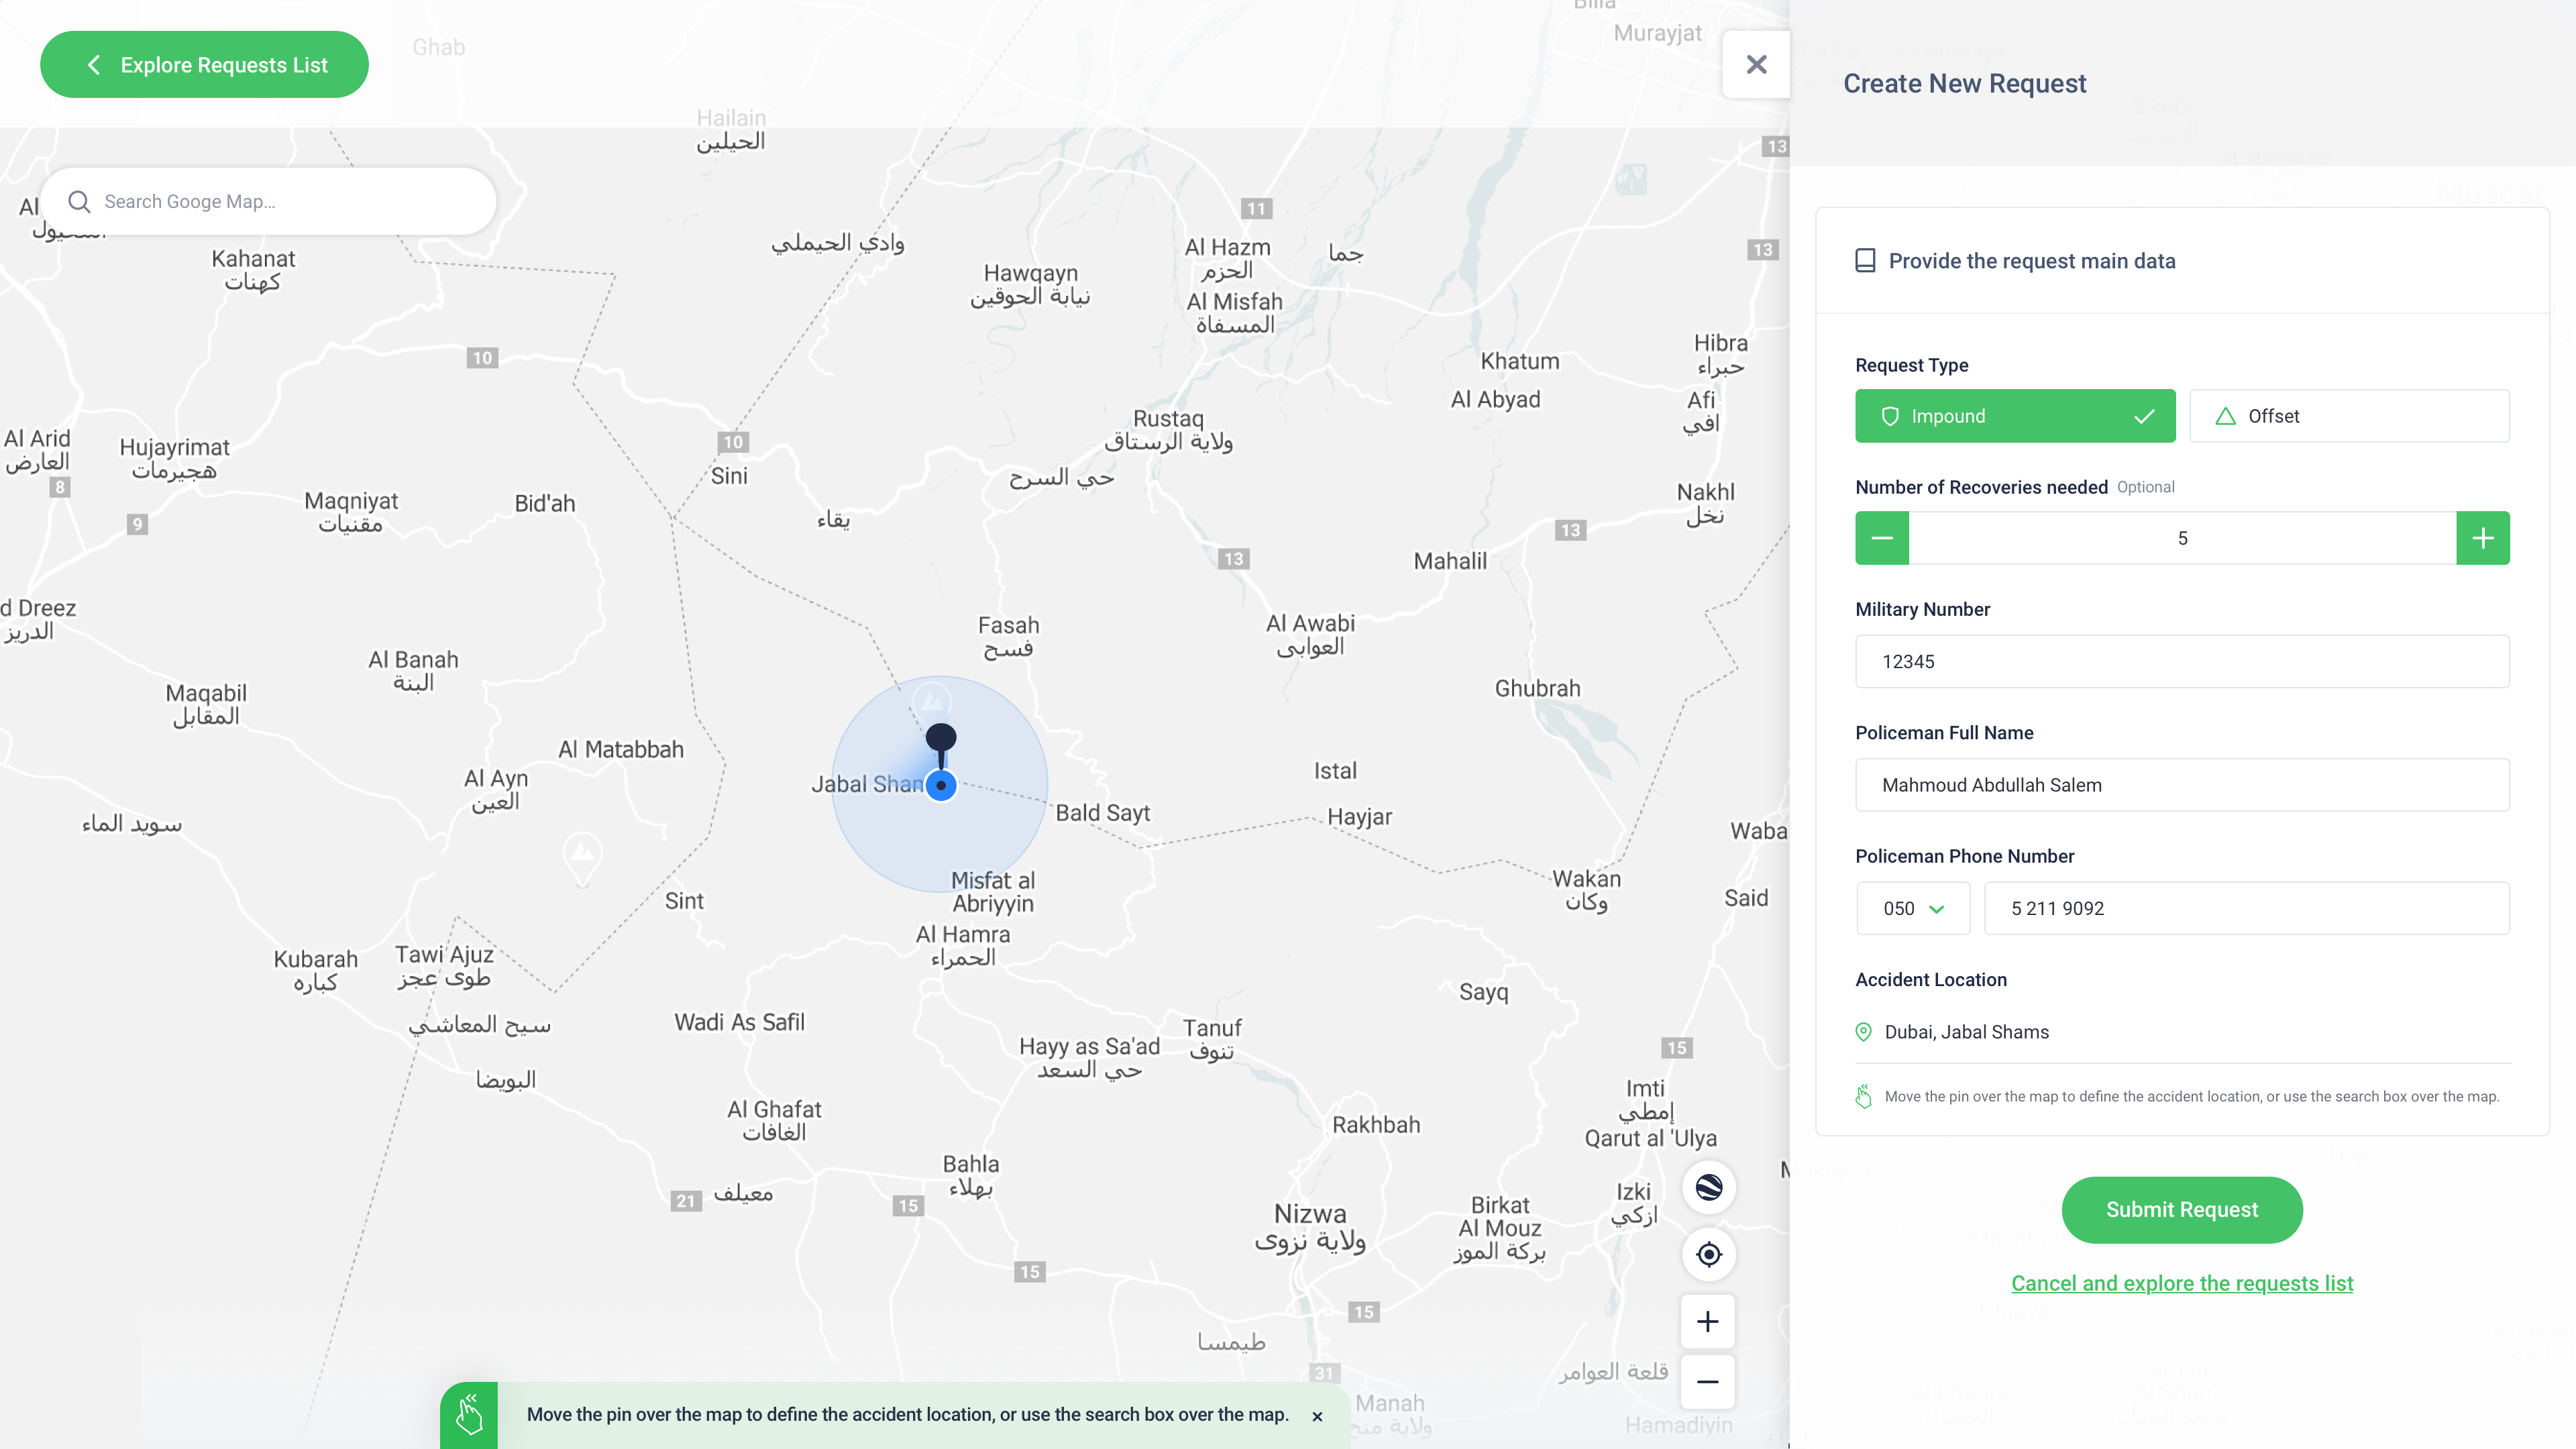Screen dimensions: 2576x1449
Task: Select the Impound request type
Action: [2015, 416]
